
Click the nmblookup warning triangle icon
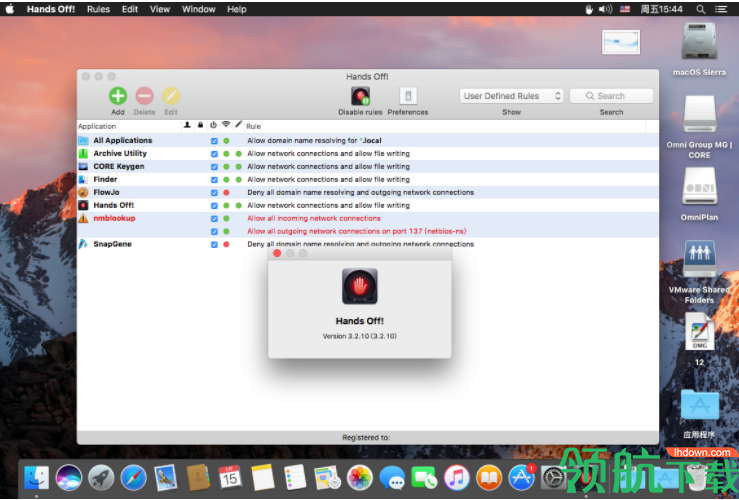click(x=83, y=218)
